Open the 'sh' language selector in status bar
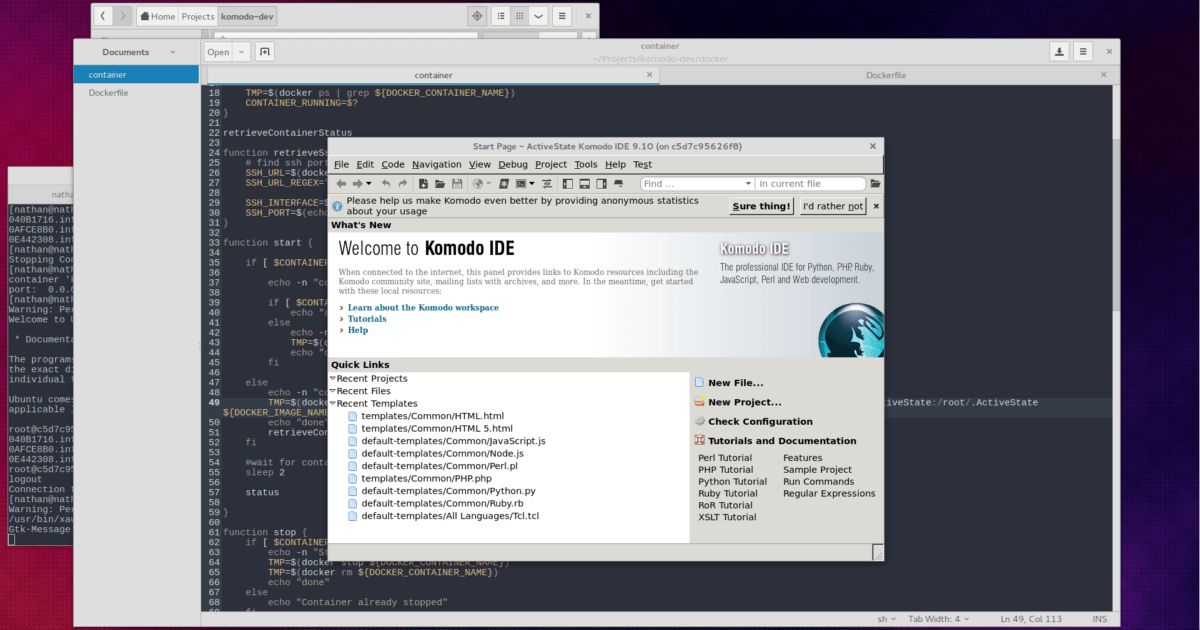The height and width of the screenshot is (630, 1200). [885, 620]
